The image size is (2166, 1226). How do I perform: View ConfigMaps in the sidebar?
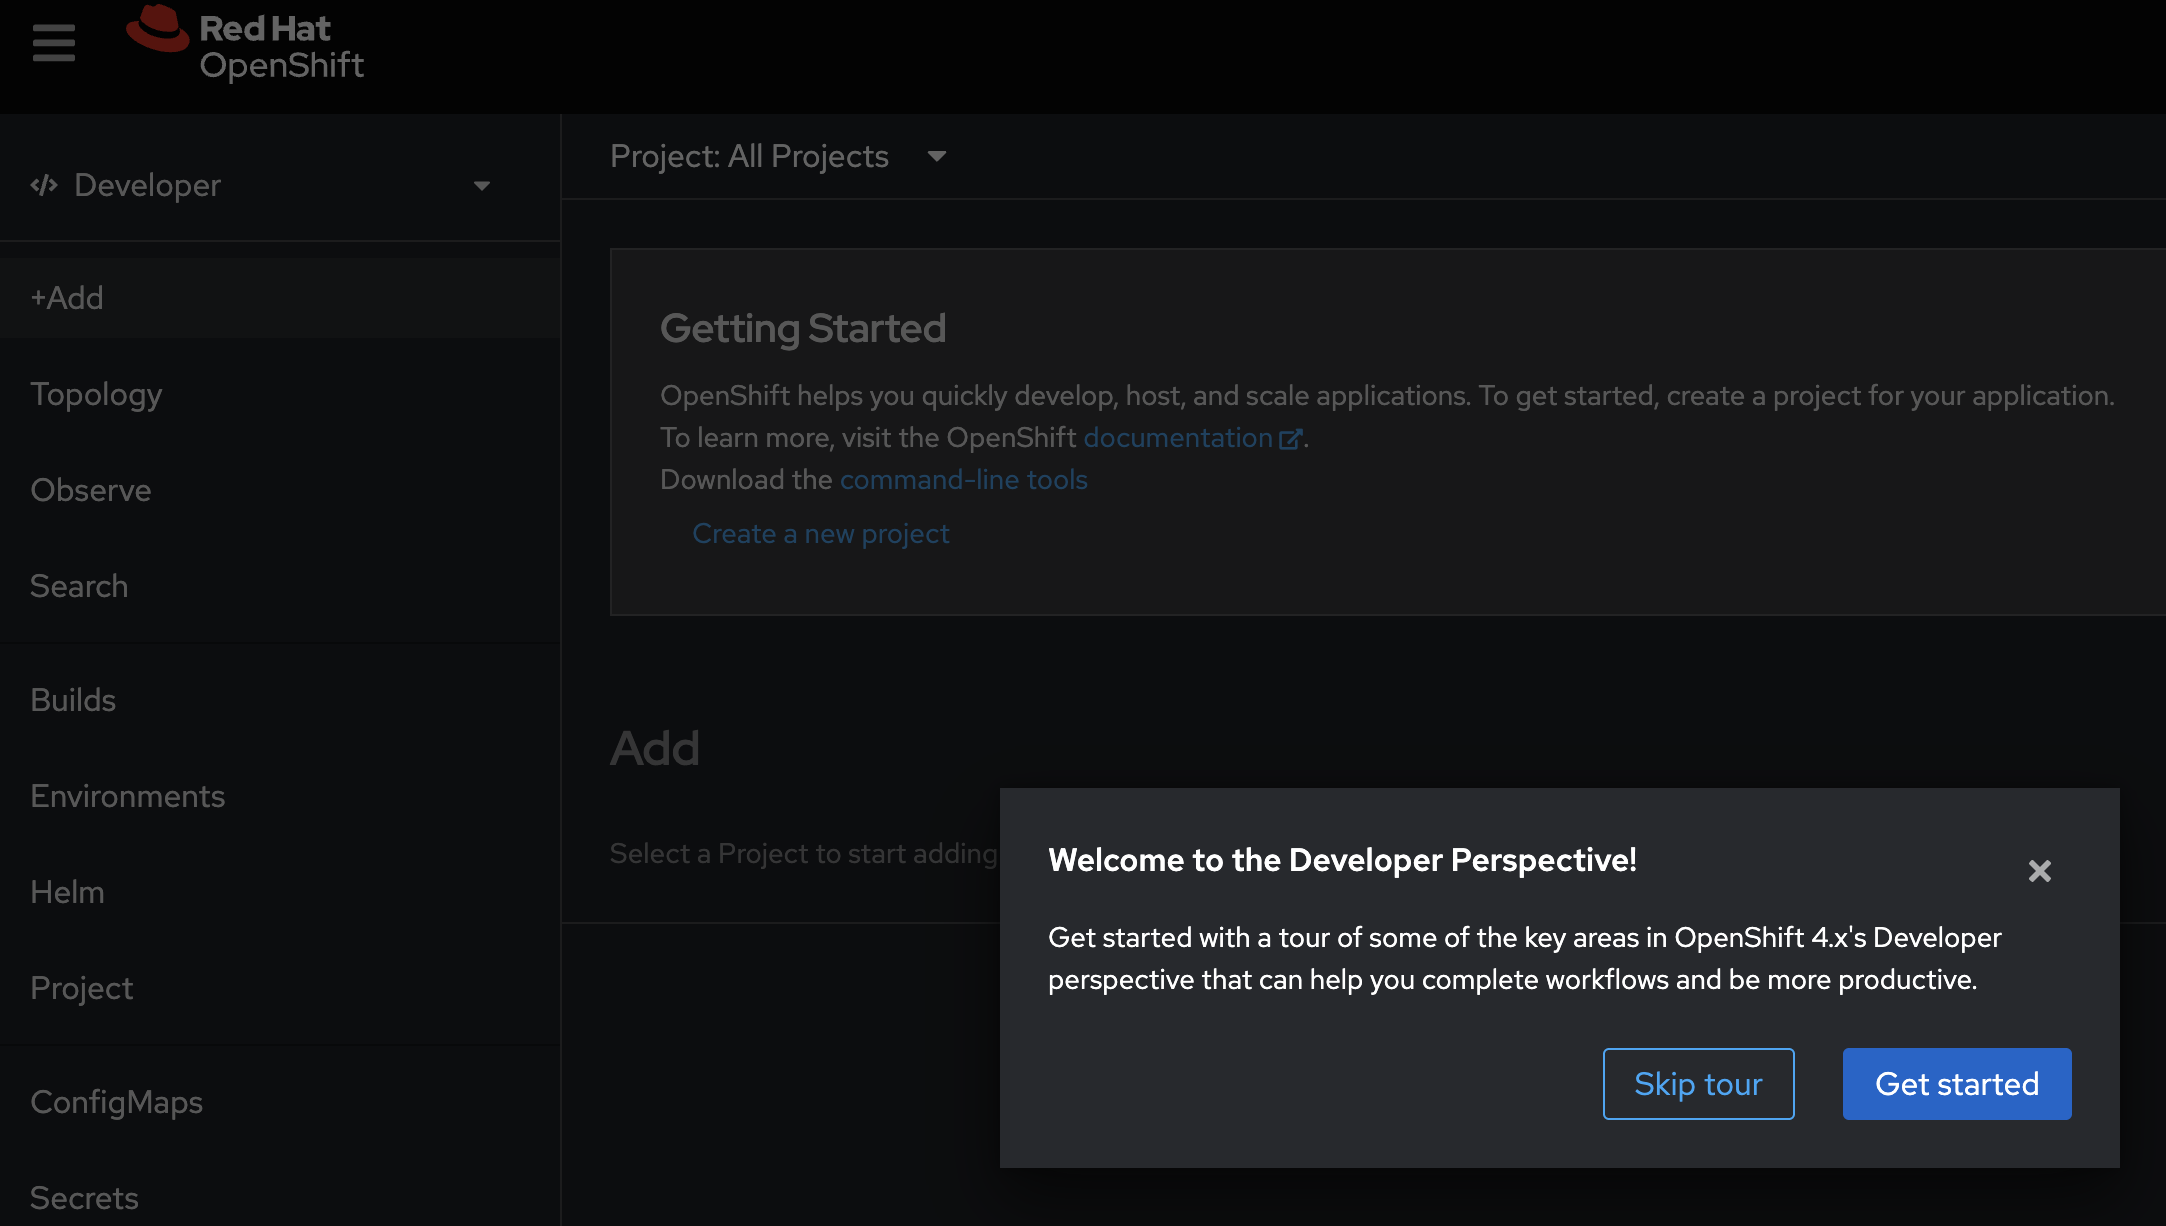tap(117, 1101)
